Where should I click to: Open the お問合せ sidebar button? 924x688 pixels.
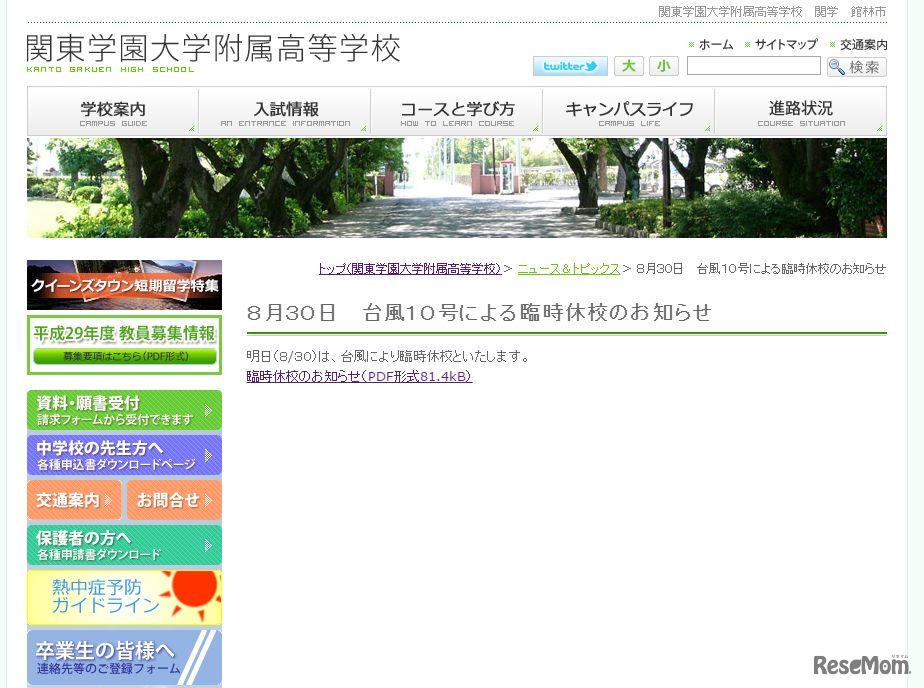(x=173, y=500)
